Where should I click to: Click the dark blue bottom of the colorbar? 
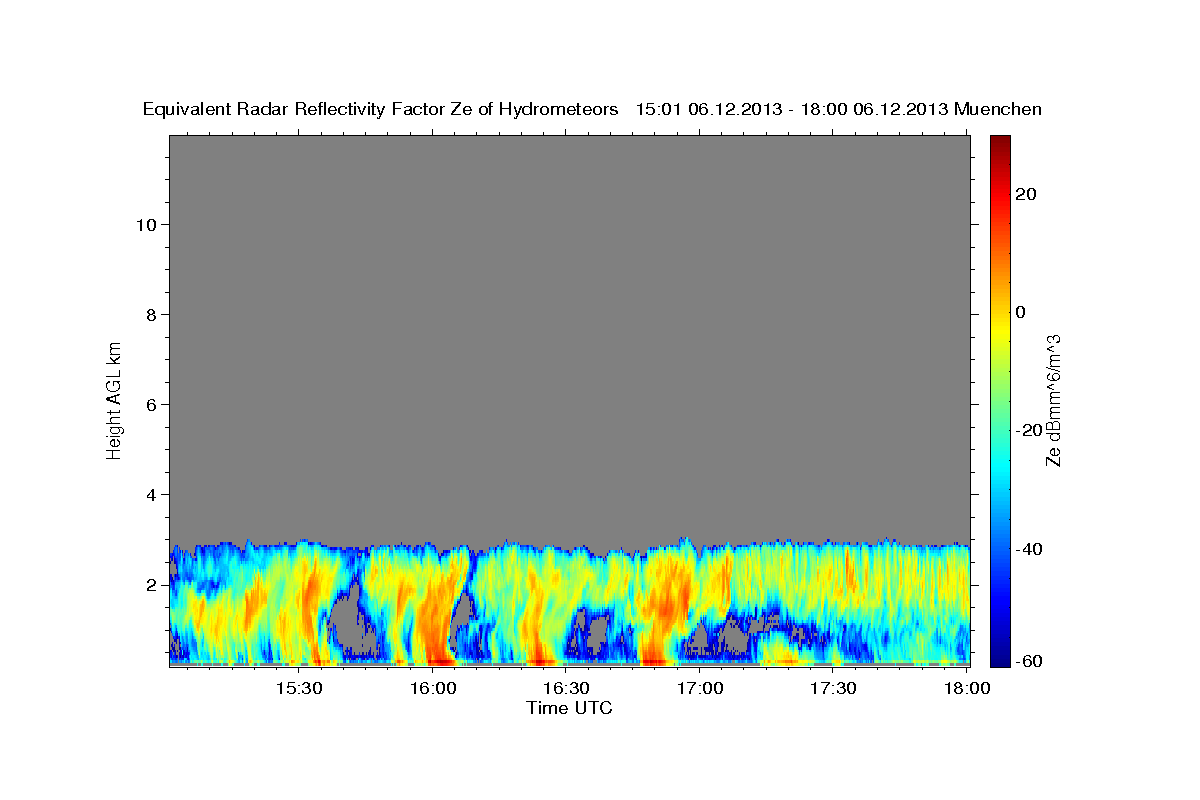(x=1000, y=656)
